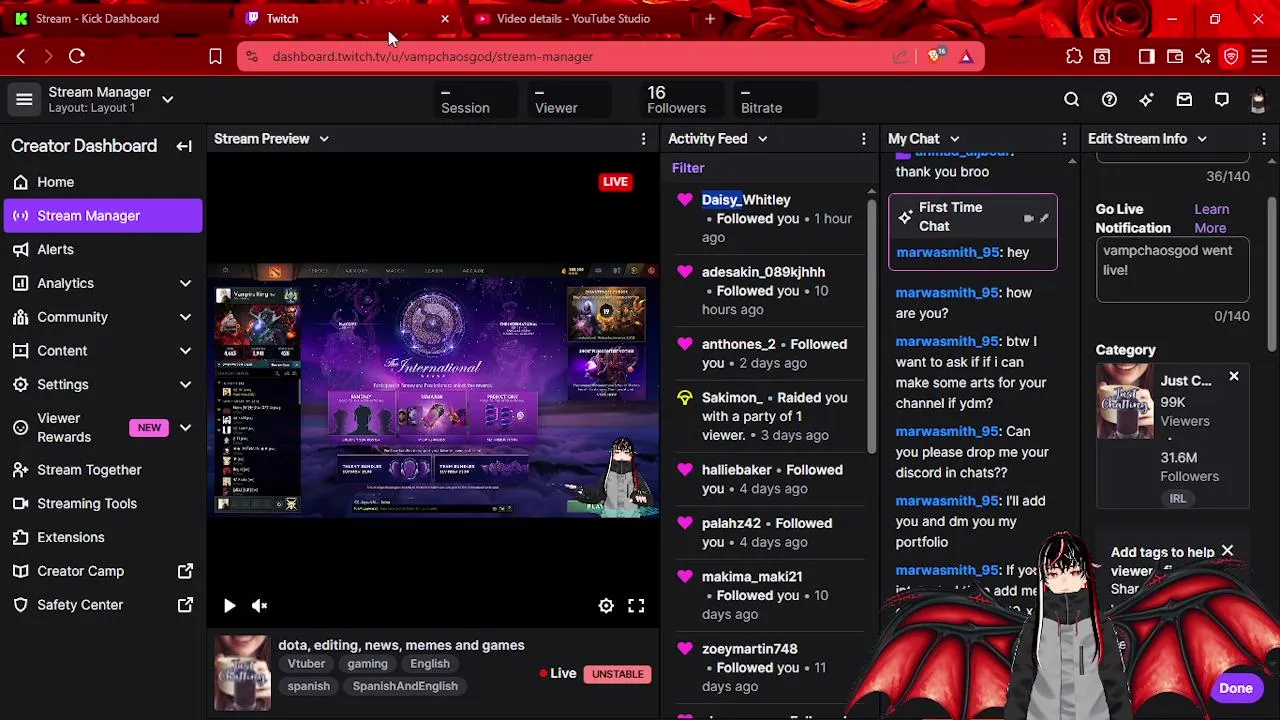Image resolution: width=1280 pixels, height=720 pixels.
Task: Open a new browser tab
Action: point(710,18)
